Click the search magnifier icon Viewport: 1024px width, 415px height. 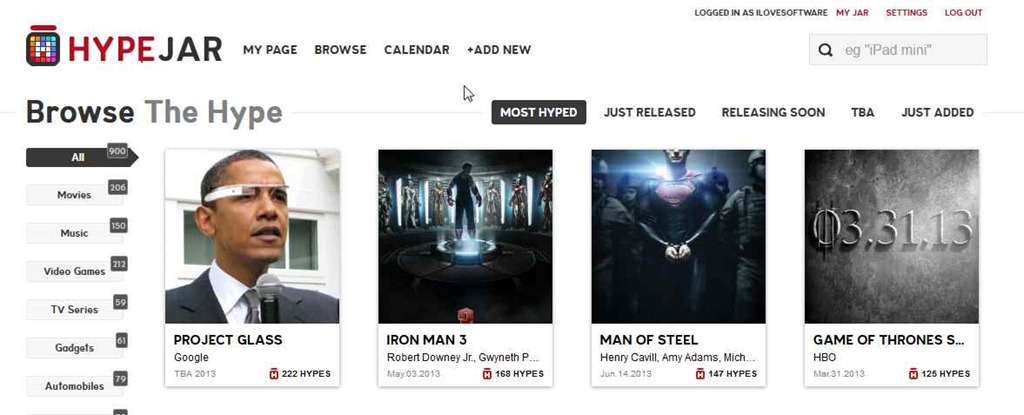[x=825, y=50]
